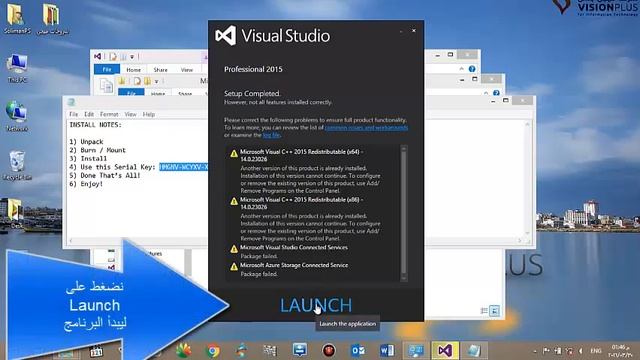
Task: Close the Visual Studio setup dialog
Action: (x=414, y=31)
